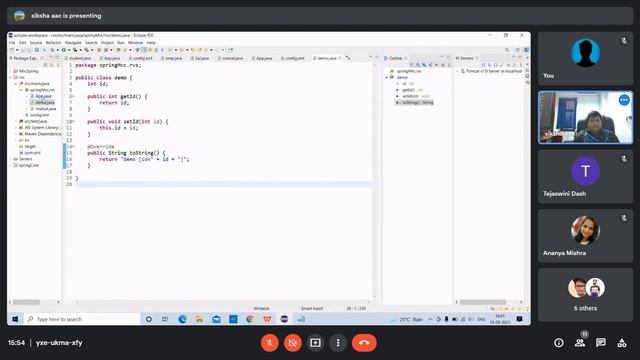The height and width of the screenshot is (360, 640).
Task: Open the Window menu in Eclipse
Action: [x=136, y=42]
